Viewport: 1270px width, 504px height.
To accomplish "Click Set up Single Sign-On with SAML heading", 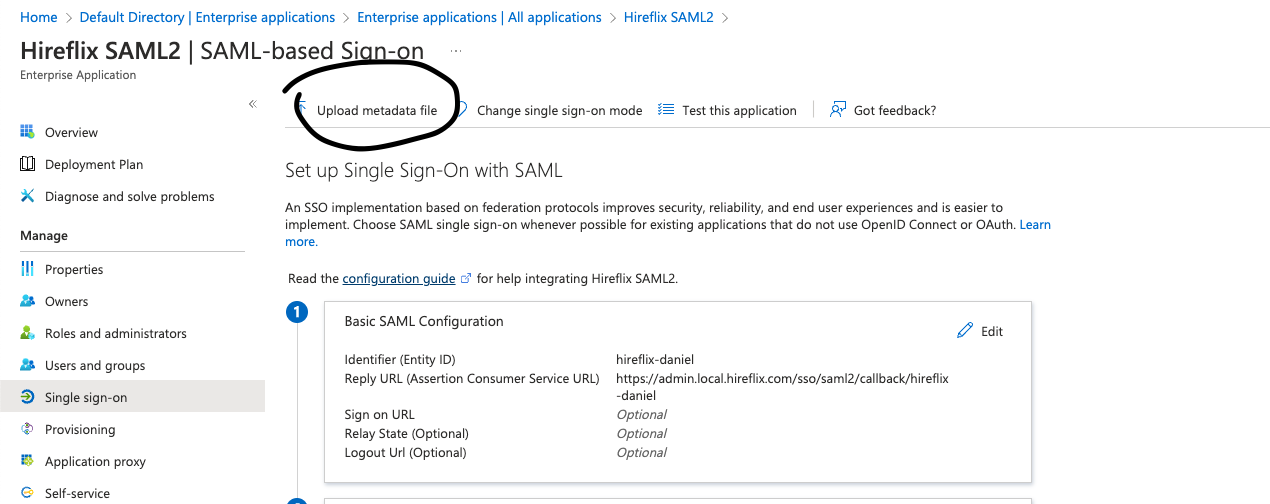I will (x=424, y=170).
